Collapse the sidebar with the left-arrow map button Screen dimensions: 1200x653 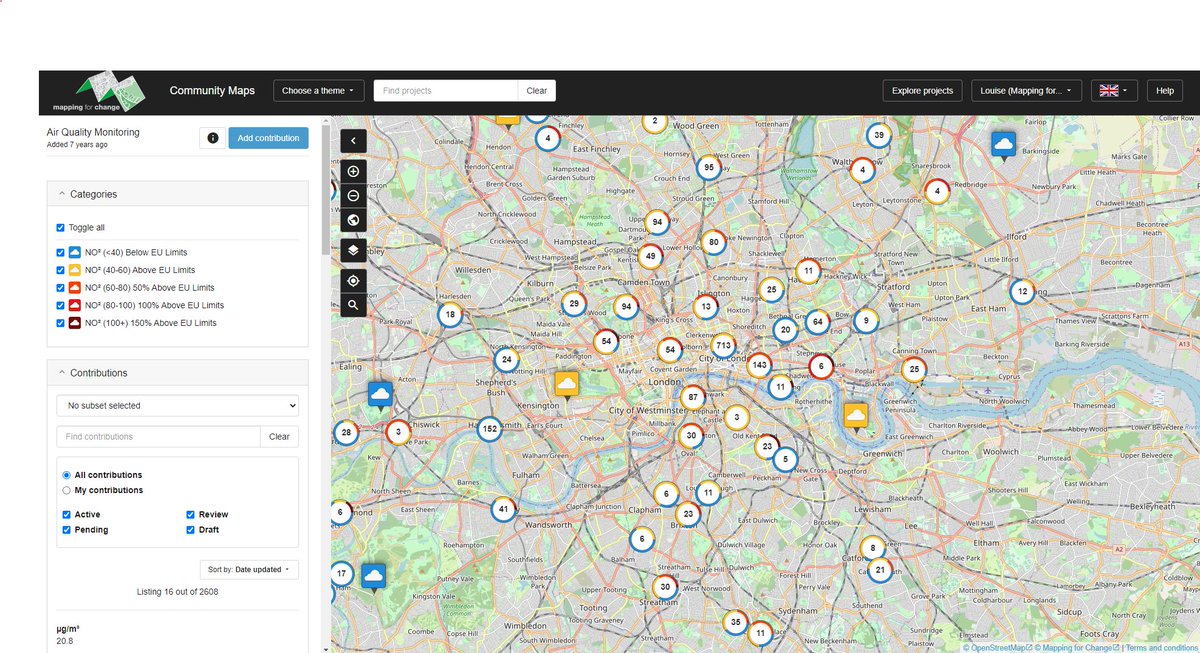click(354, 142)
